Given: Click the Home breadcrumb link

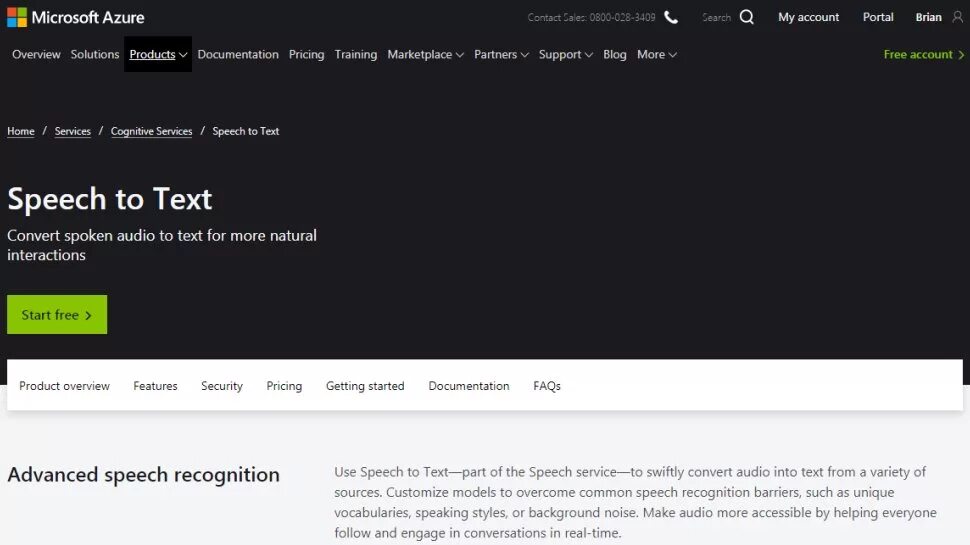Looking at the screenshot, I should tap(20, 131).
